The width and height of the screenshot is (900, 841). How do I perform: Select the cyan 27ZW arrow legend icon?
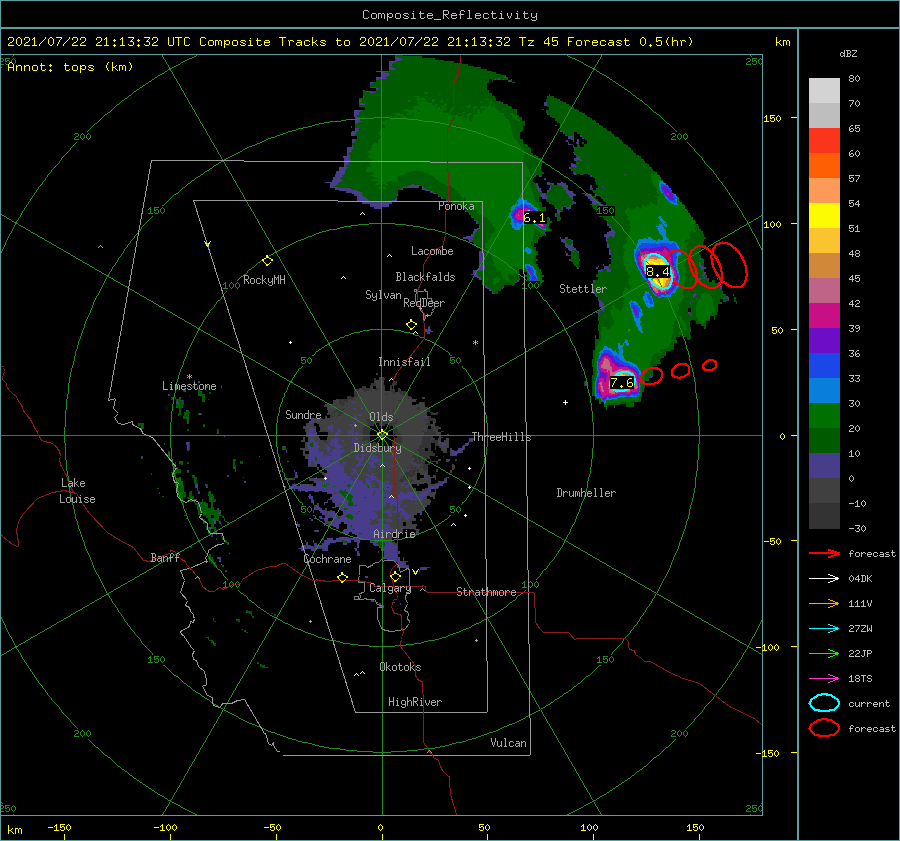[x=824, y=629]
